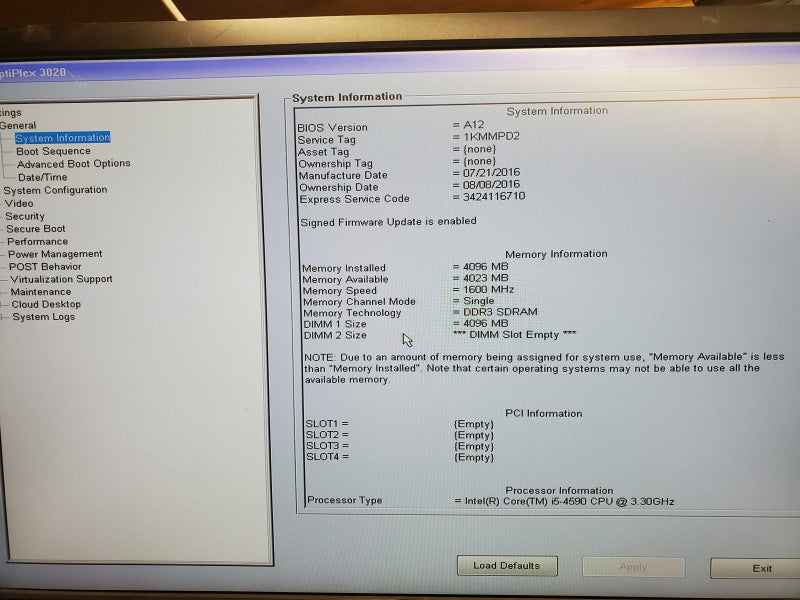Click the Asset Tag label
800x600 pixels.
[x=323, y=152]
